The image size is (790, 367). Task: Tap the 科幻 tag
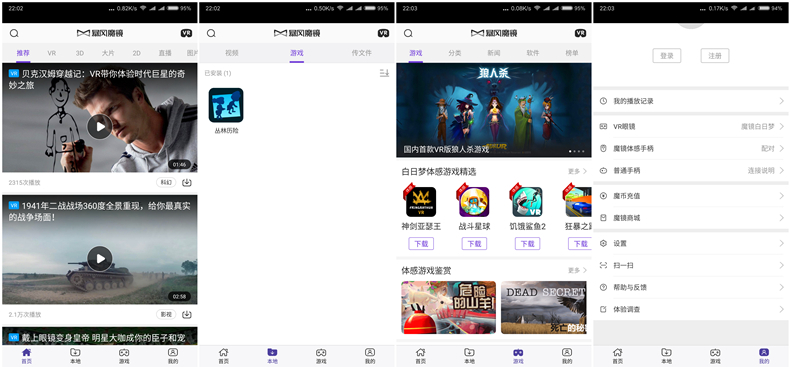[166, 182]
